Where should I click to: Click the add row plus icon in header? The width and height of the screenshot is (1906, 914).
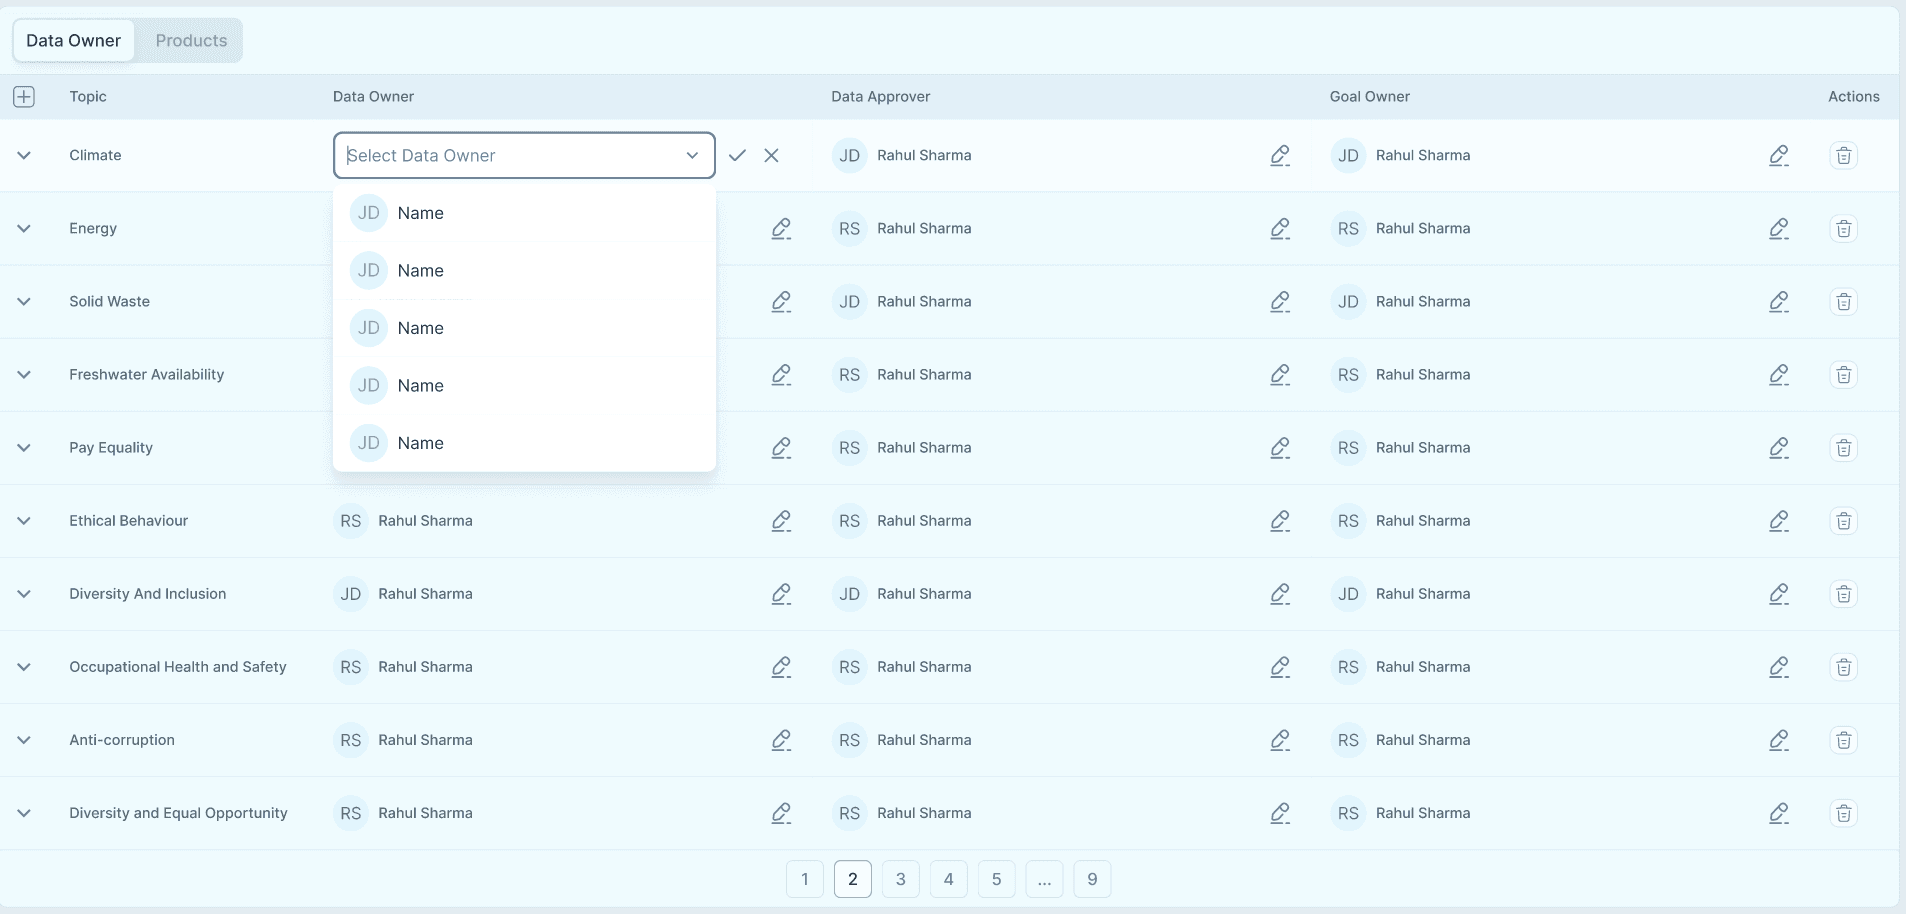(24, 96)
